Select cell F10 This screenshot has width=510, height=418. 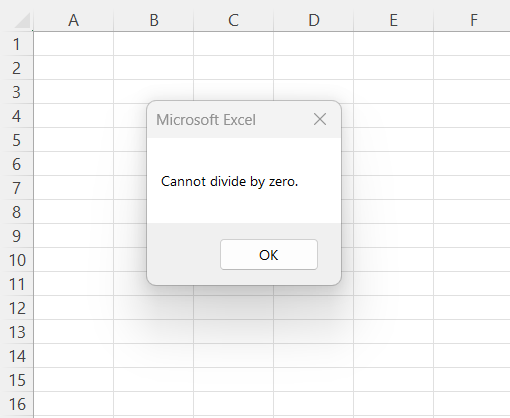point(472,260)
